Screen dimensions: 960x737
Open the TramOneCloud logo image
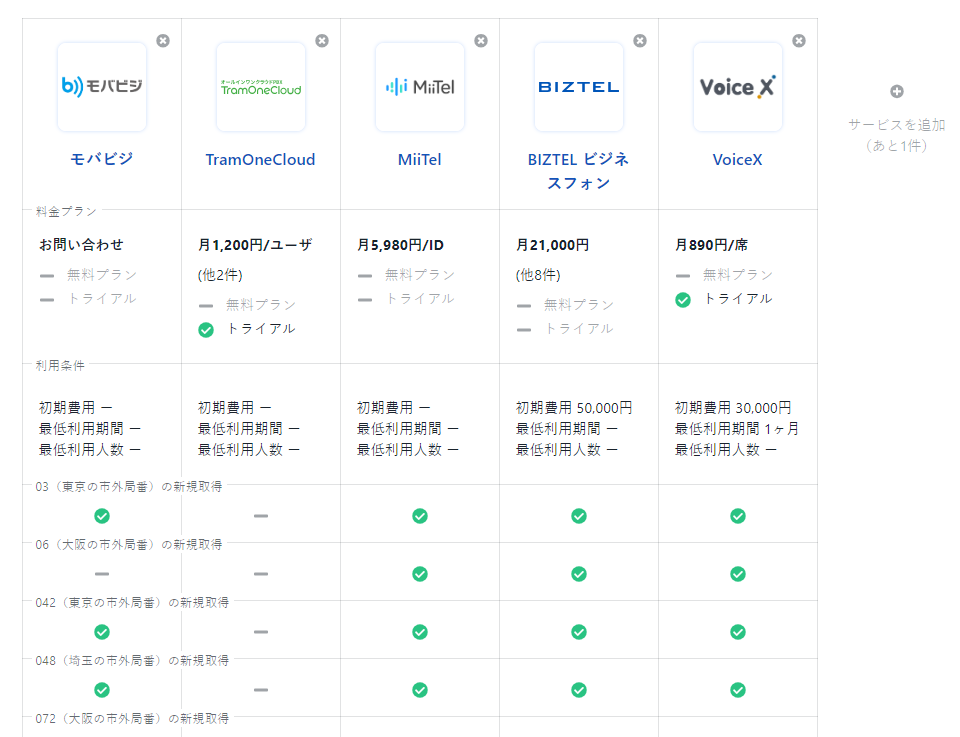pyautogui.click(x=261, y=87)
